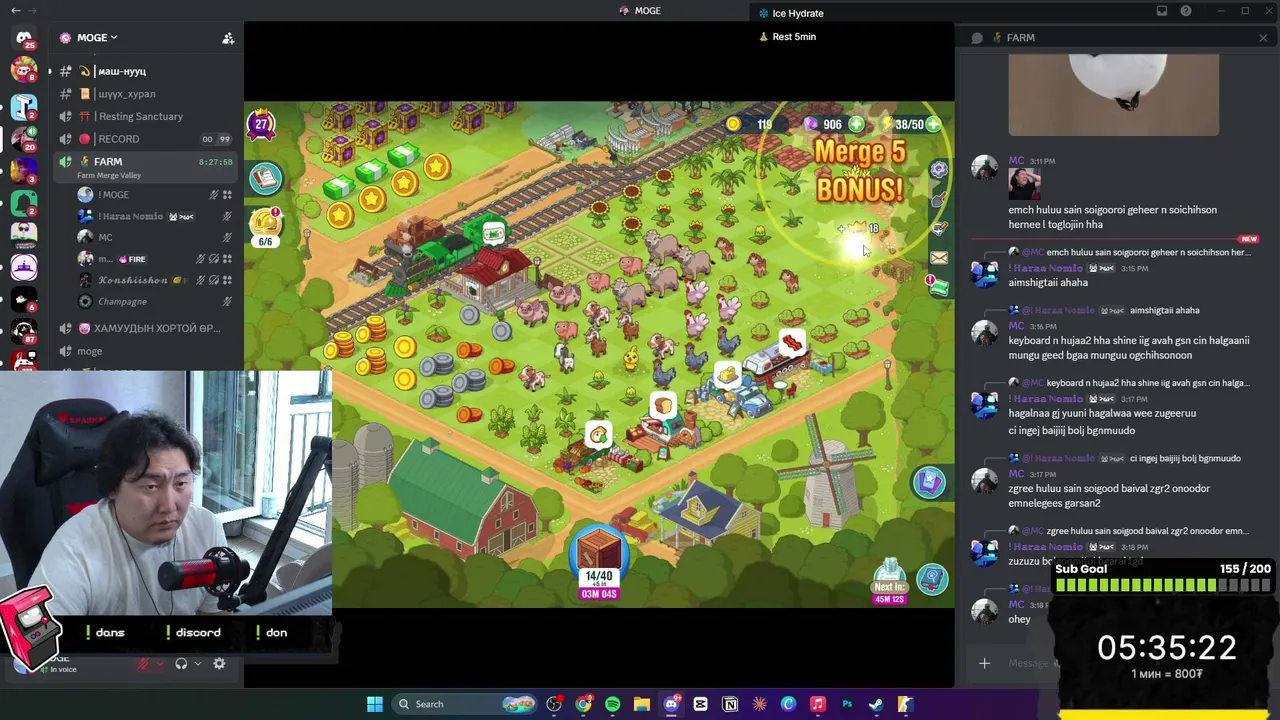Invite people to the MOGE server
Screen dimensions: 1280x720
tap(228, 38)
